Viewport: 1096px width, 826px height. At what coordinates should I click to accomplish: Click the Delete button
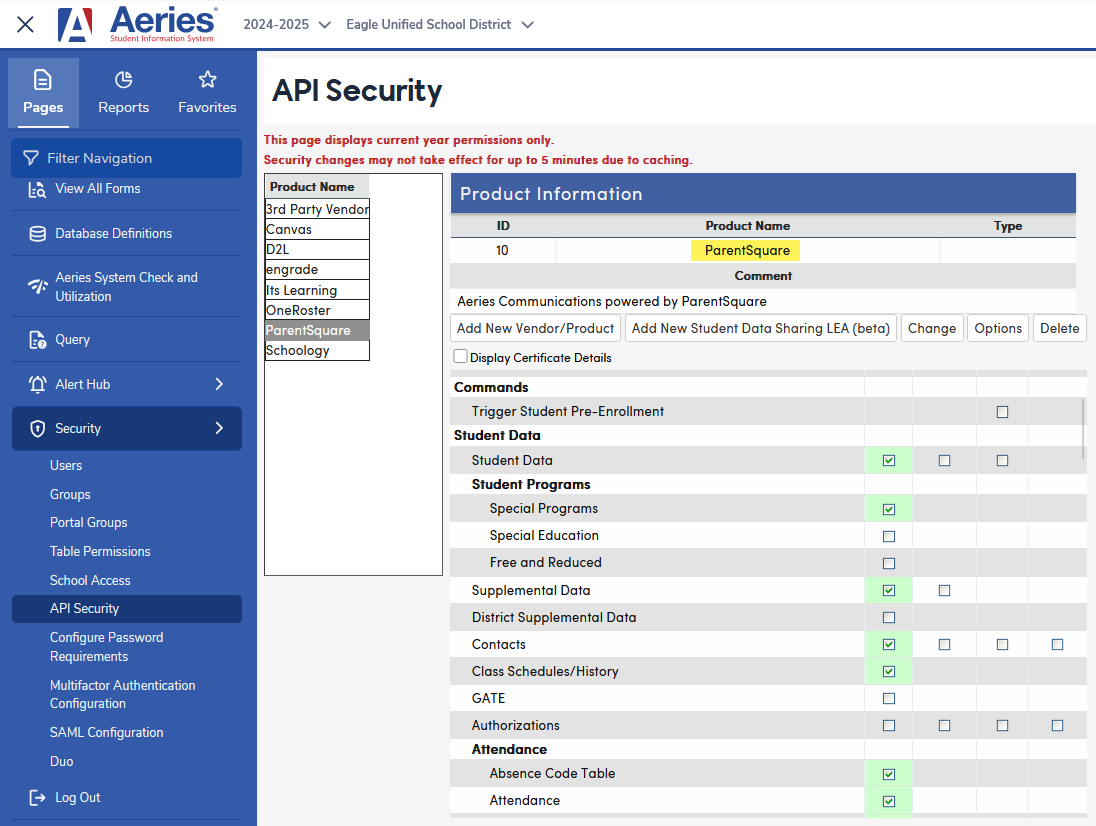coord(1059,328)
